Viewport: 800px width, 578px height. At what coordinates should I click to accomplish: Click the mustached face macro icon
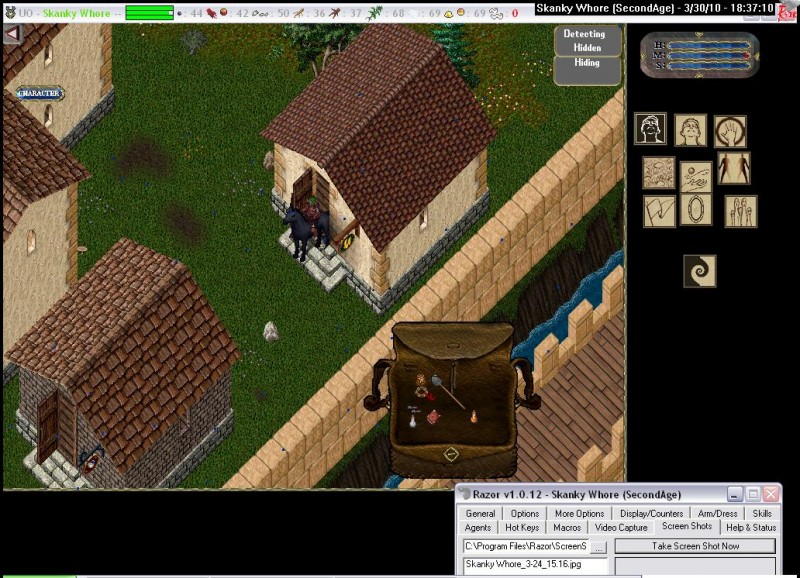(x=651, y=129)
